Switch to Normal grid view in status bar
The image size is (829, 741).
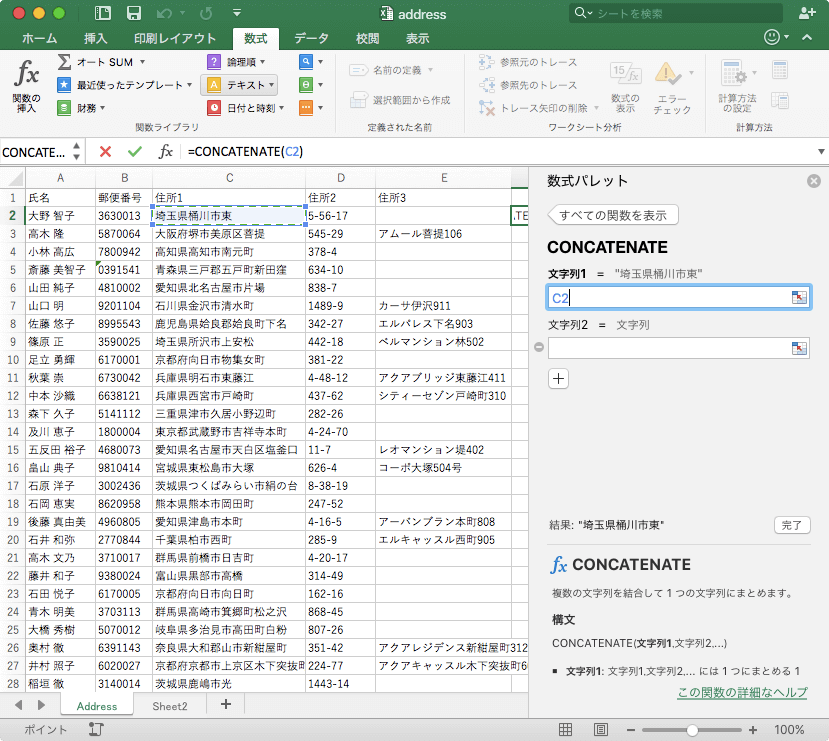(565, 730)
